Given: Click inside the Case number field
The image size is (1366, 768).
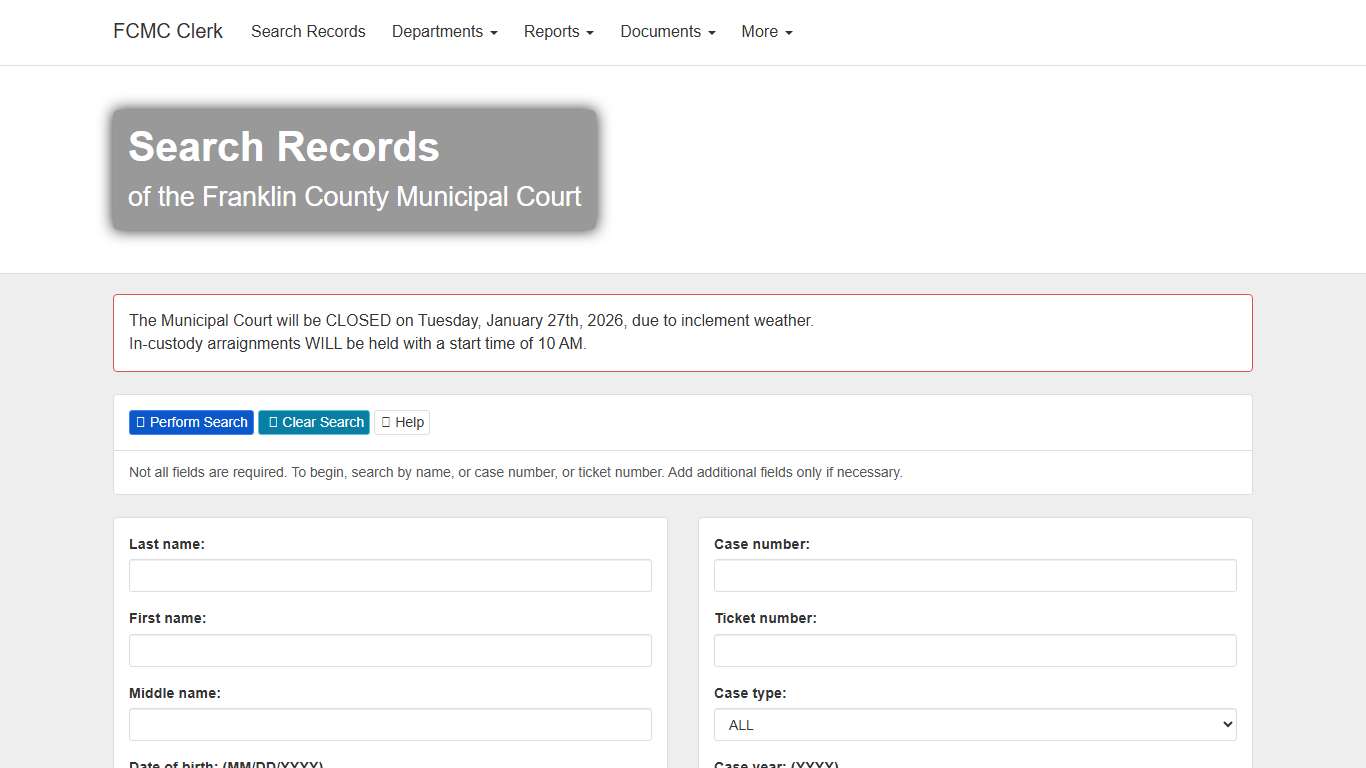Looking at the screenshot, I should coord(975,575).
